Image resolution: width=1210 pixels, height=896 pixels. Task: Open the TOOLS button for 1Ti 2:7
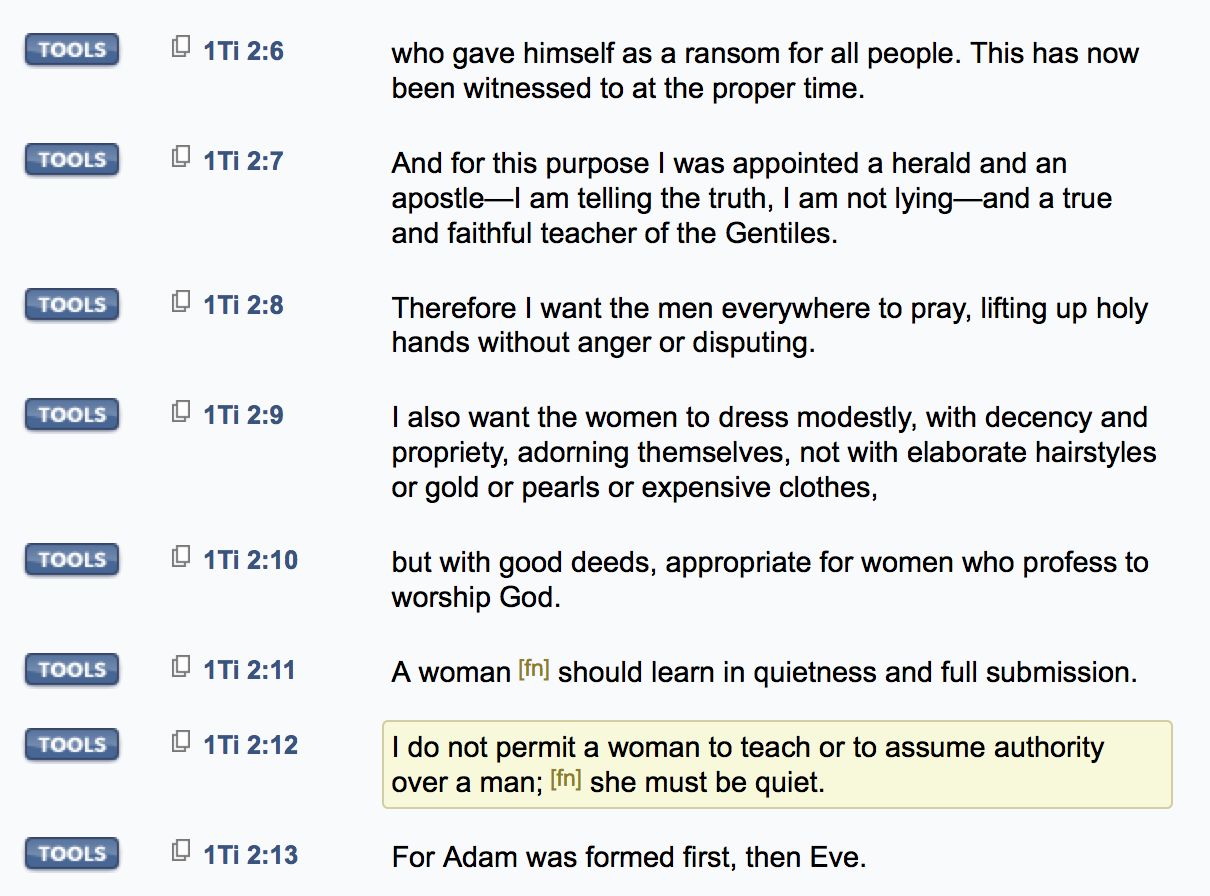[72, 159]
